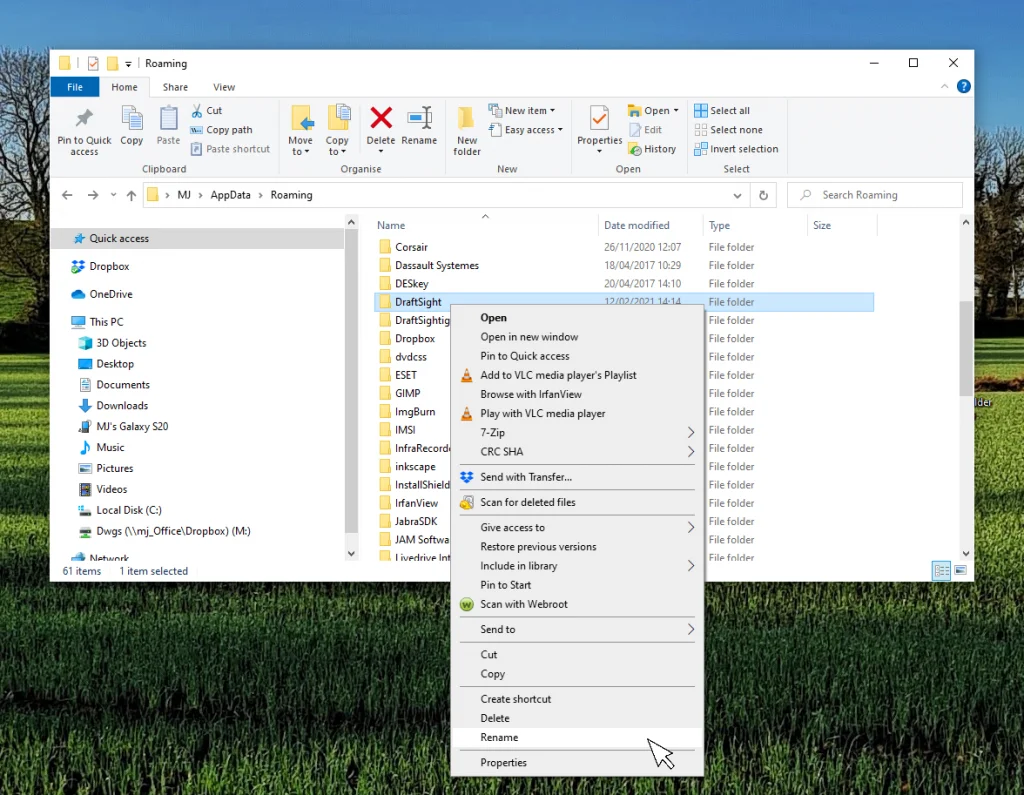Refresh the folder with the refresh icon

[763, 195]
